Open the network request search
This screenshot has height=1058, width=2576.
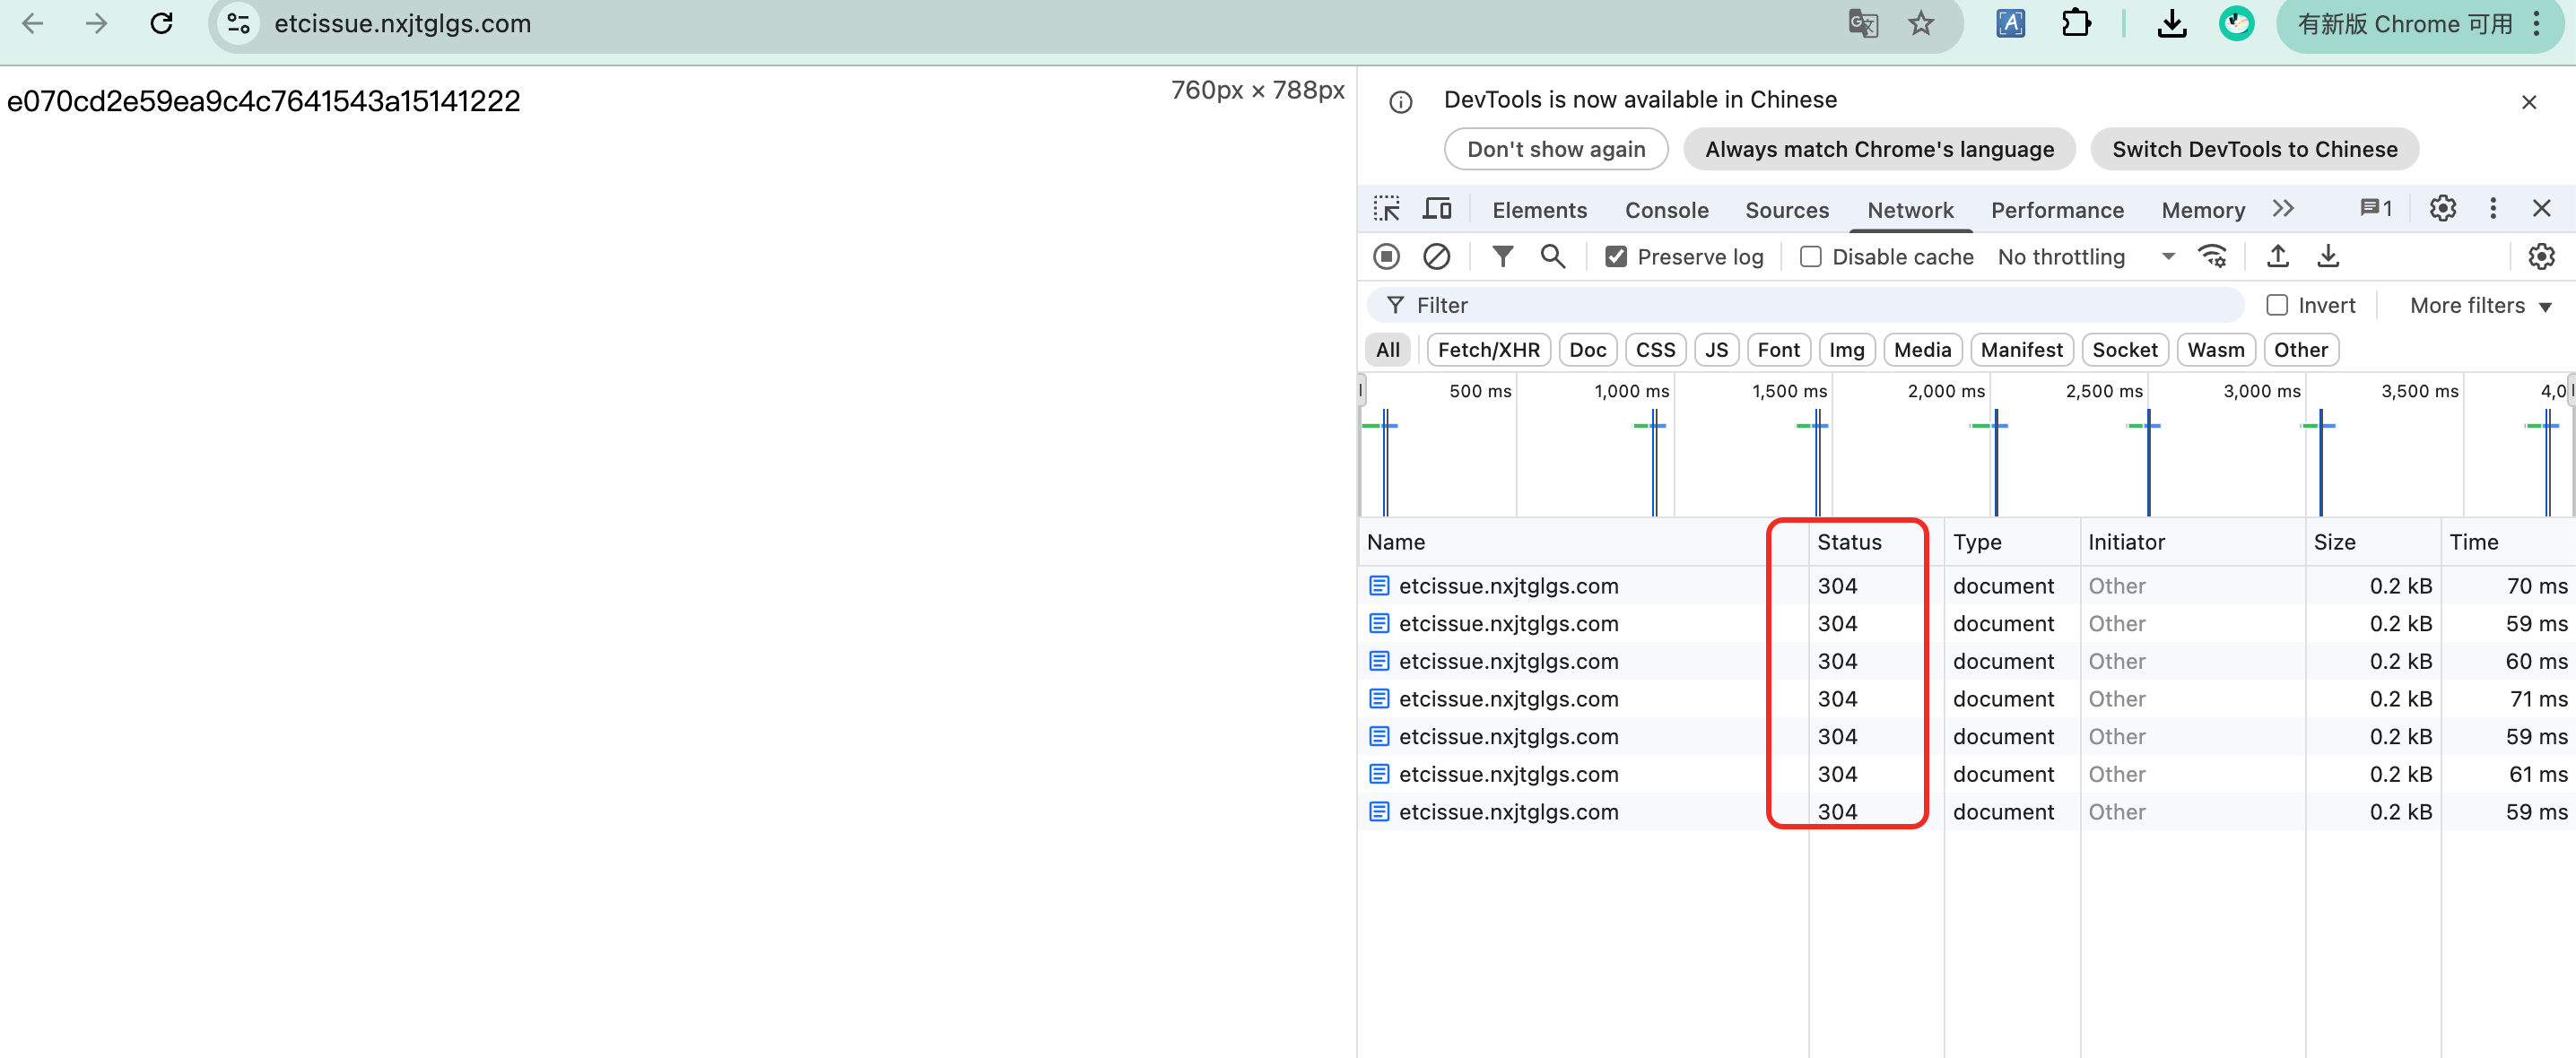pos(1552,256)
